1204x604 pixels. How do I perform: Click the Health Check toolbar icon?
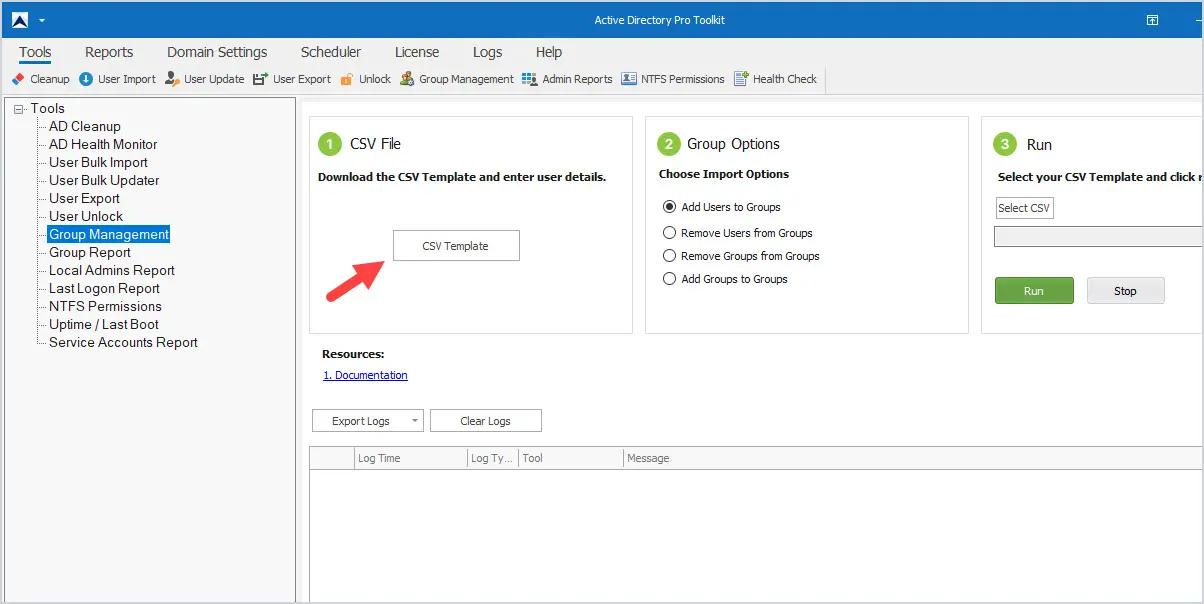click(741, 79)
